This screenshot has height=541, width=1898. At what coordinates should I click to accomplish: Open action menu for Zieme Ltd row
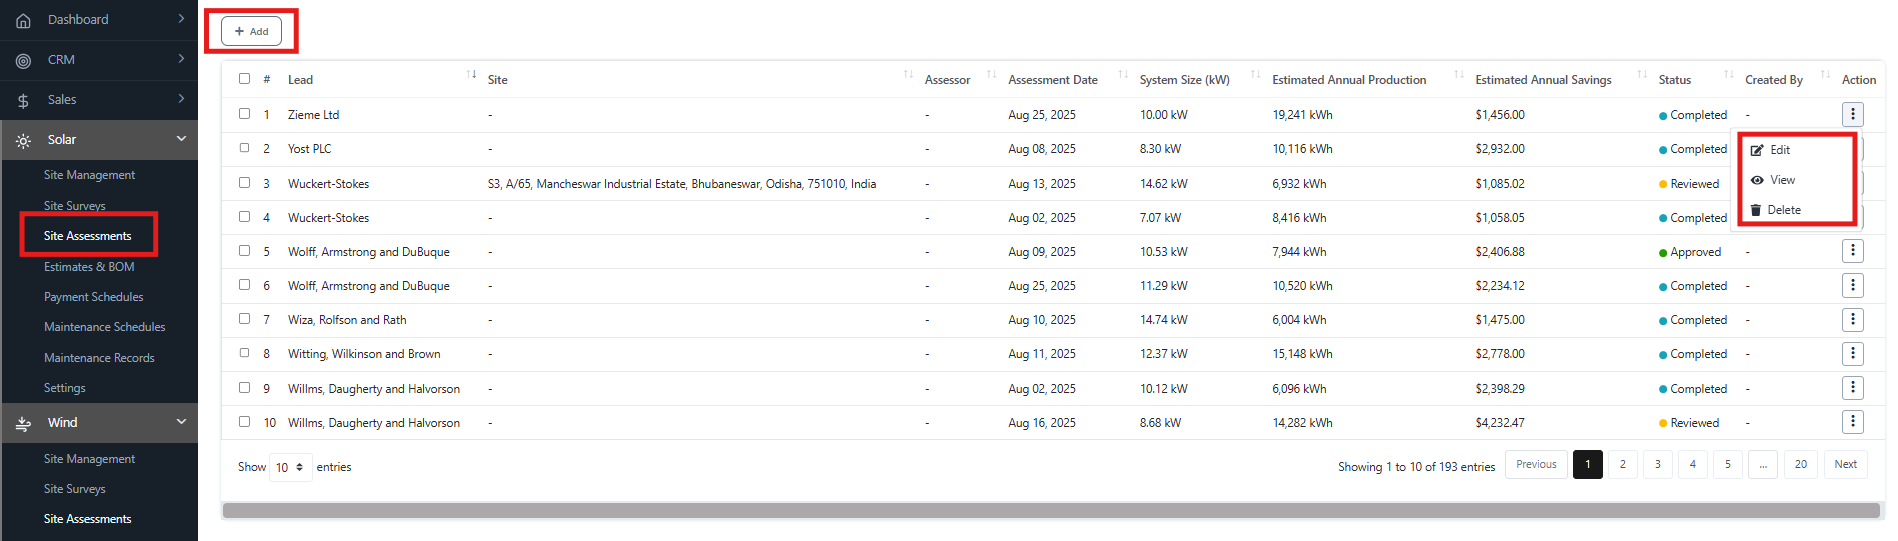coord(1852,114)
